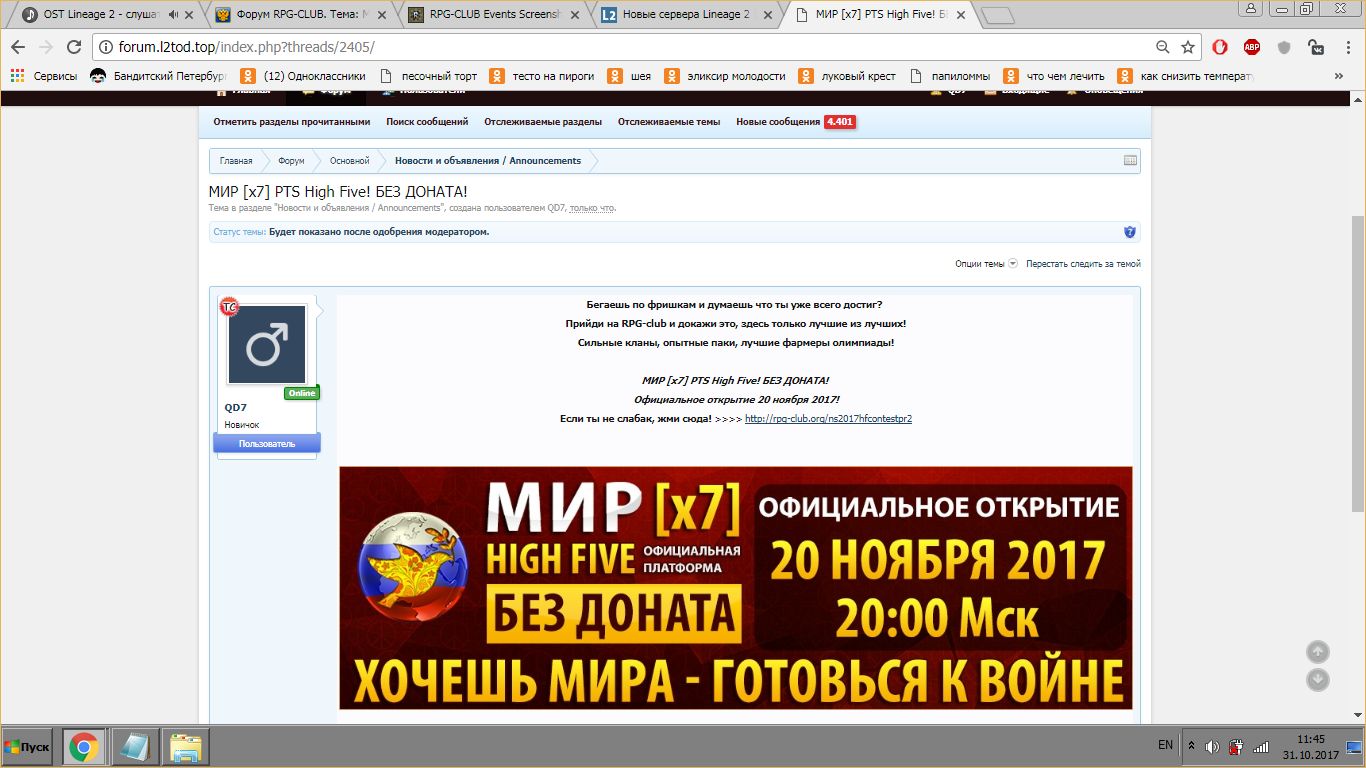Open the Сервисы apps bookmark

pos(43,76)
